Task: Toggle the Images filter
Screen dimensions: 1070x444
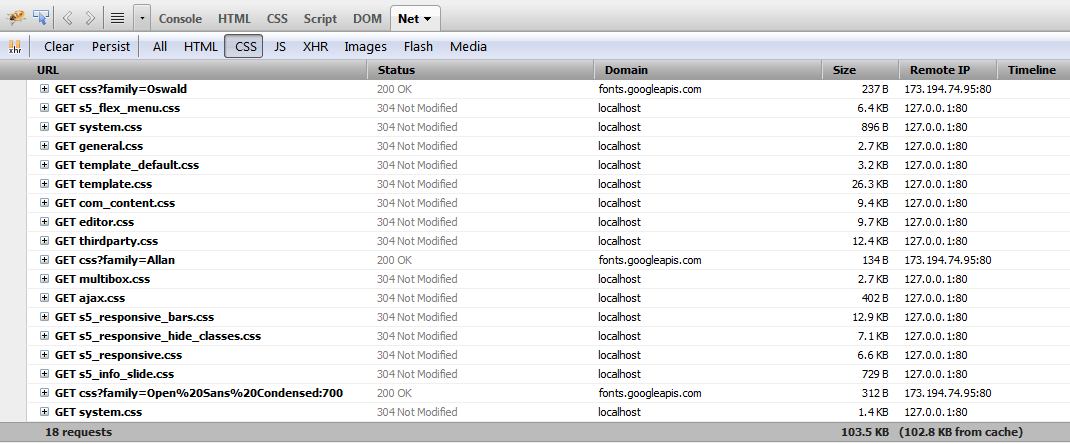Action: [x=365, y=46]
